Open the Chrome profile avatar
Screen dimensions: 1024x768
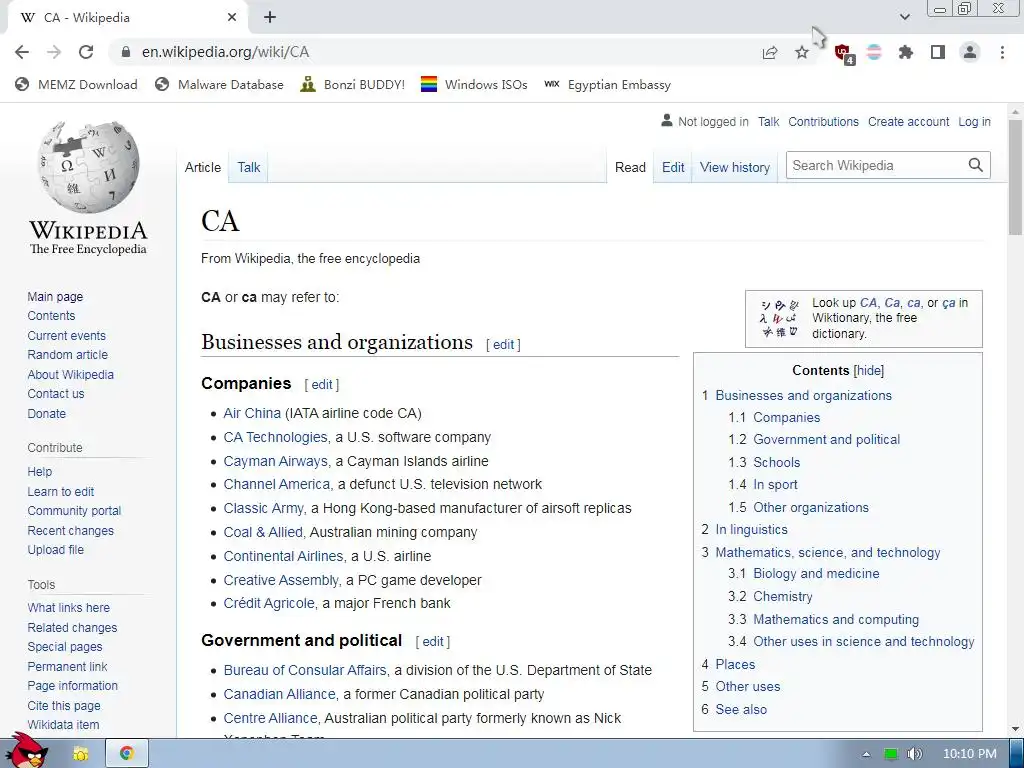(970, 52)
